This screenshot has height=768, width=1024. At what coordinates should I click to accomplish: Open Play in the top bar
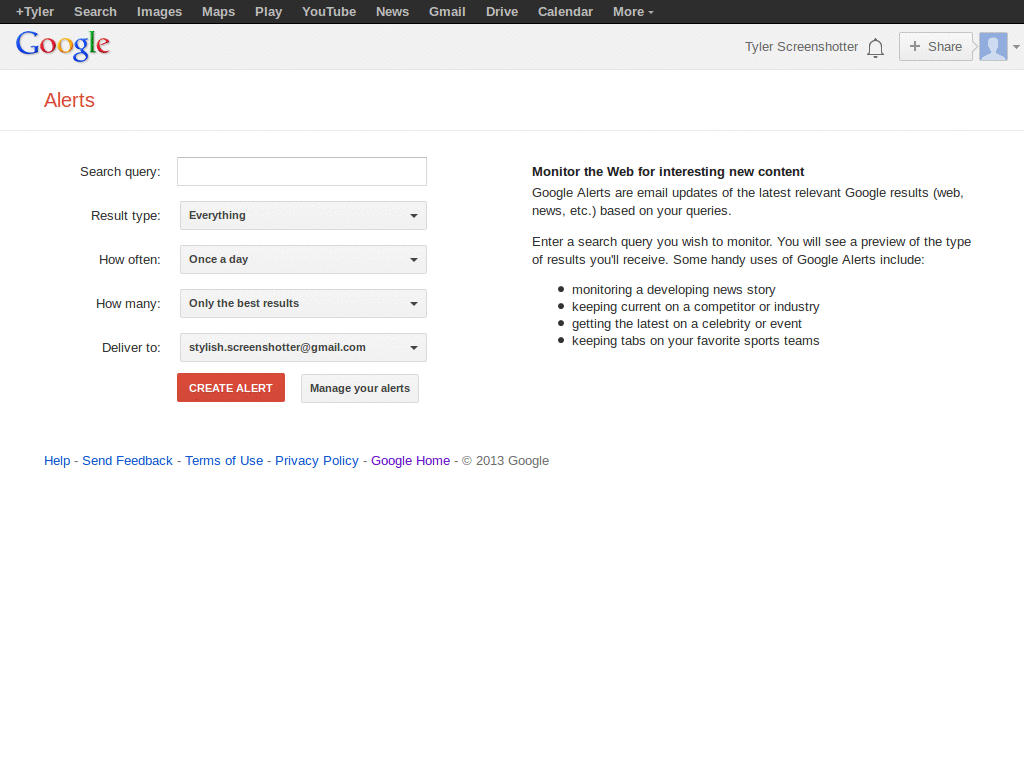[268, 12]
